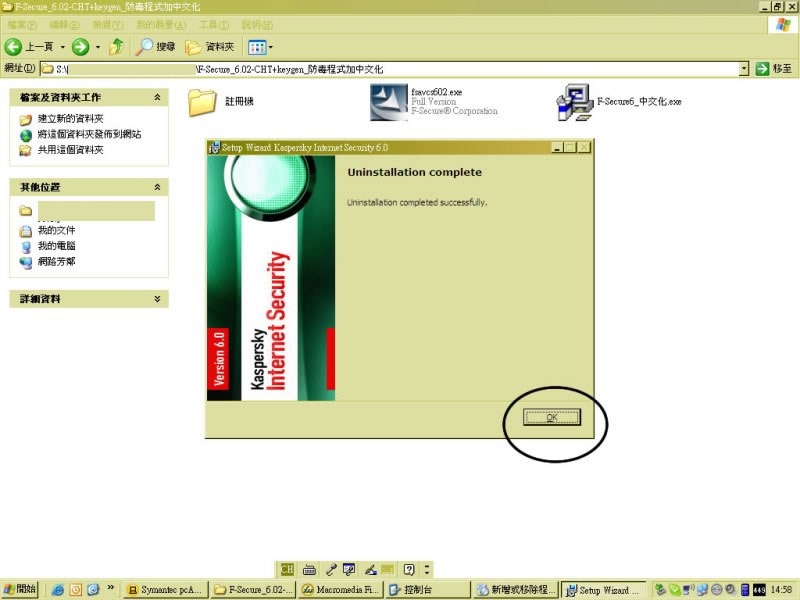Open the Forward button history dropdown arrow
The height and width of the screenshot is (600, 800).
tap(98, 47)
